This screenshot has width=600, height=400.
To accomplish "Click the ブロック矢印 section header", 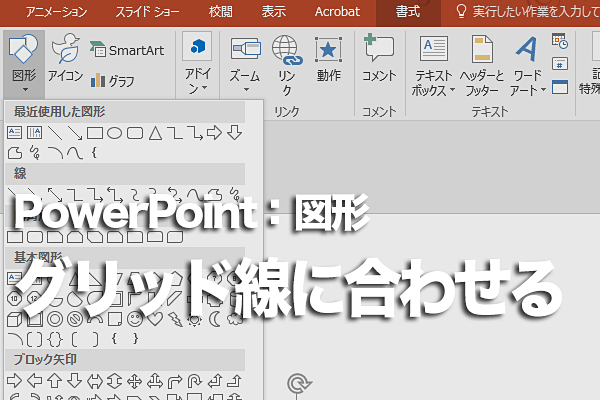I will pyautogui.click(x=125, y=359).
